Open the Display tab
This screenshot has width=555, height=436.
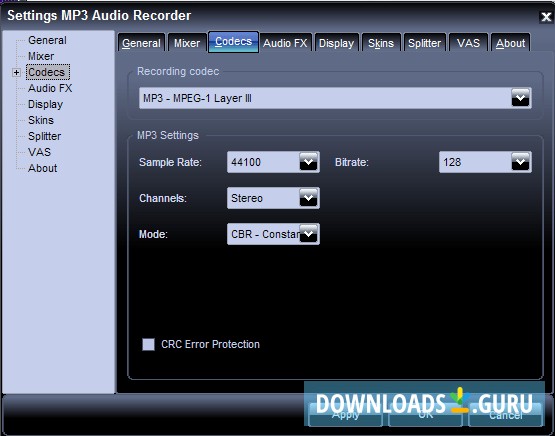(x=337, y=43)
